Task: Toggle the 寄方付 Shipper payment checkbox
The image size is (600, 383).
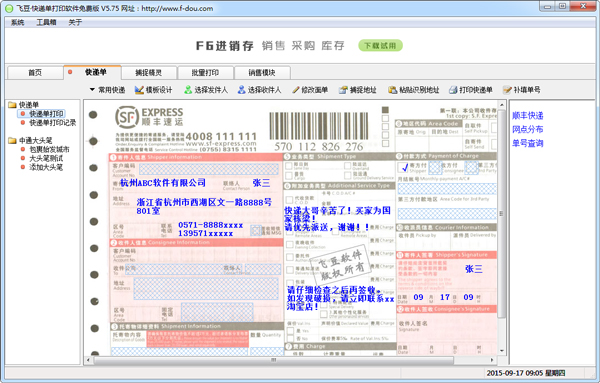Action: (403, 167)
